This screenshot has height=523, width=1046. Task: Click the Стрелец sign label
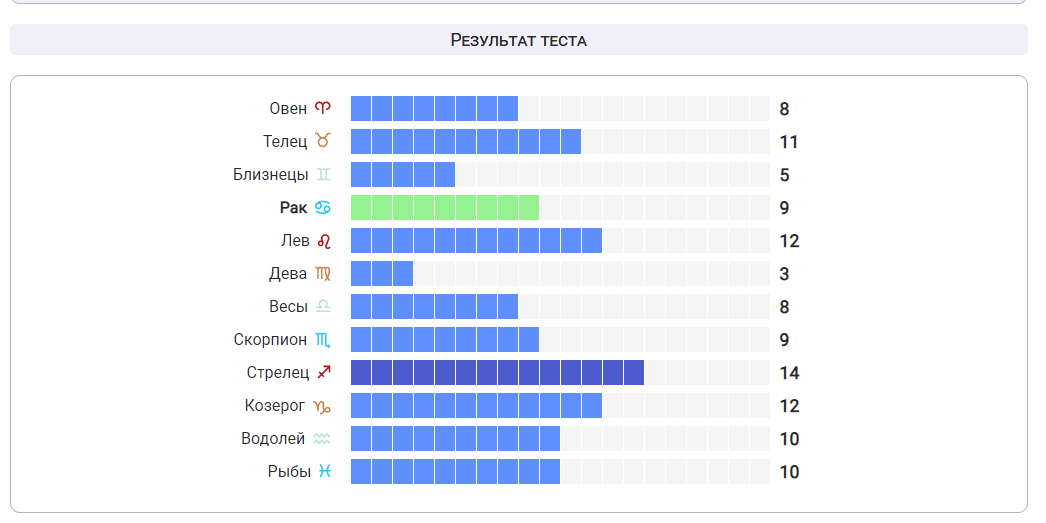coord(277,372)
